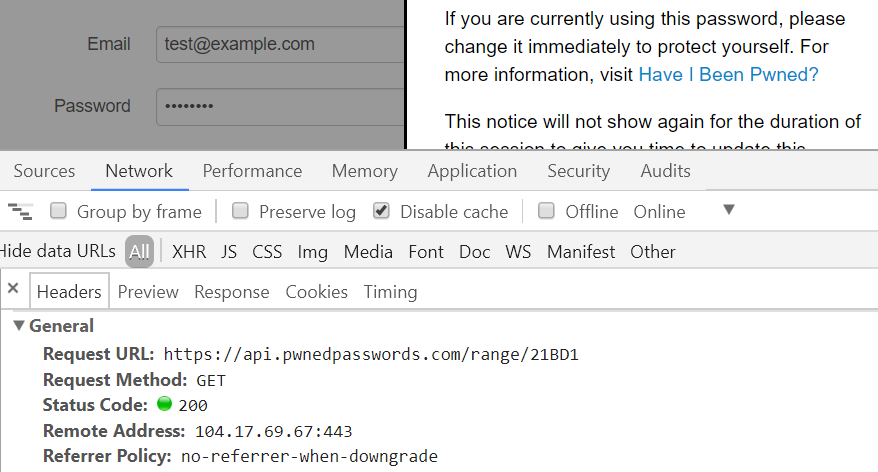Open the Security panel
The height and width of the screenshot is (472, 878).
pos(578,171)
